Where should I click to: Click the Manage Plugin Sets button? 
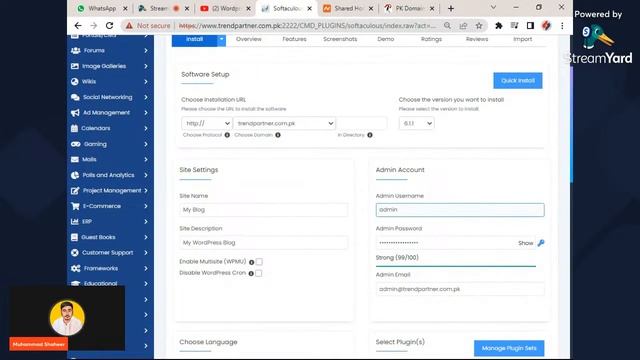(509, 348)
